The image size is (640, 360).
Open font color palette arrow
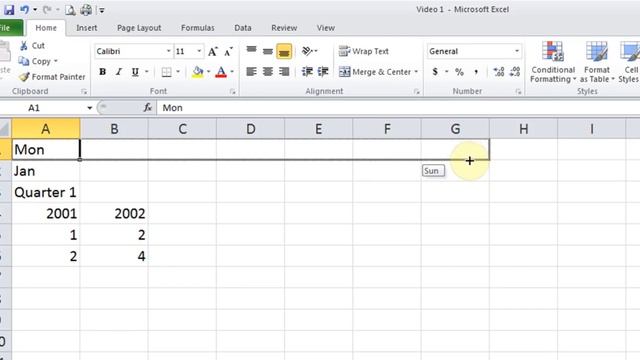[232, 72]
